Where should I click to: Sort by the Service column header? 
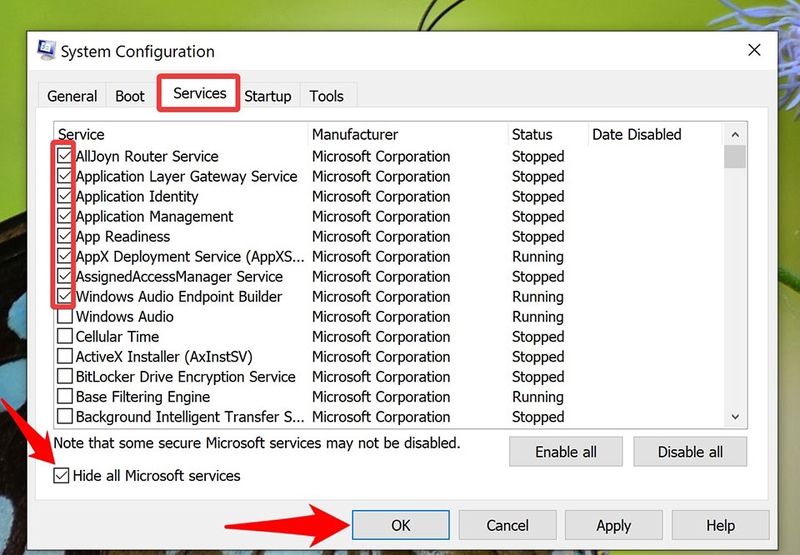181,134
